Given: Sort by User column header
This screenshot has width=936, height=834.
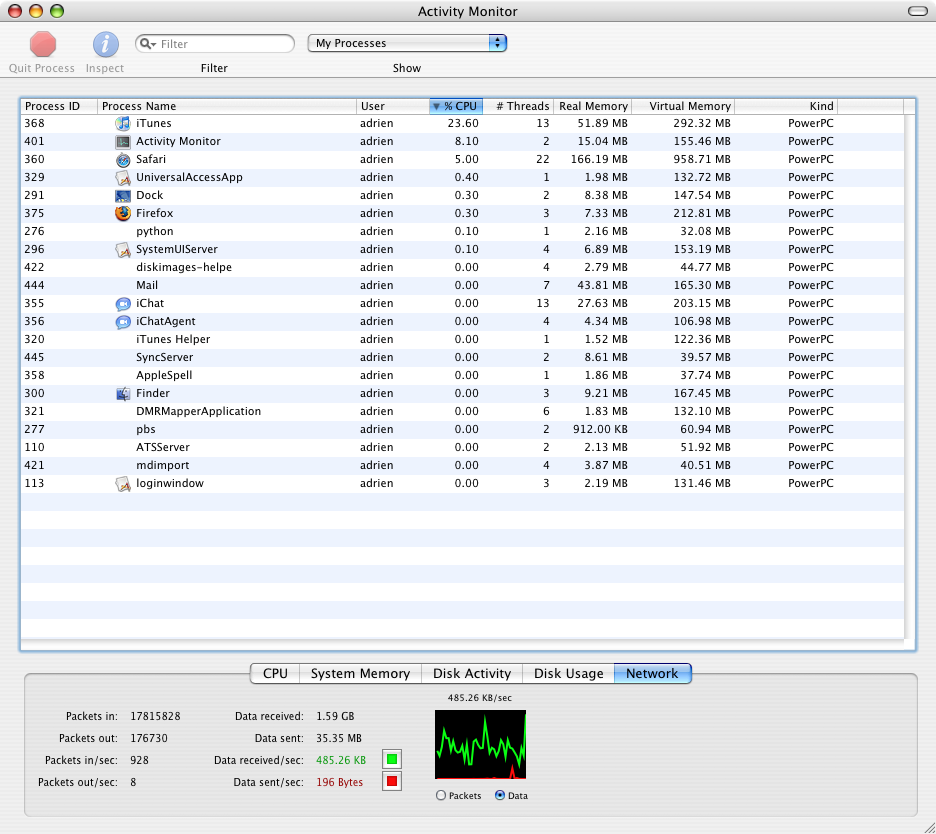Looking at the screenshot, I should 393,106.
